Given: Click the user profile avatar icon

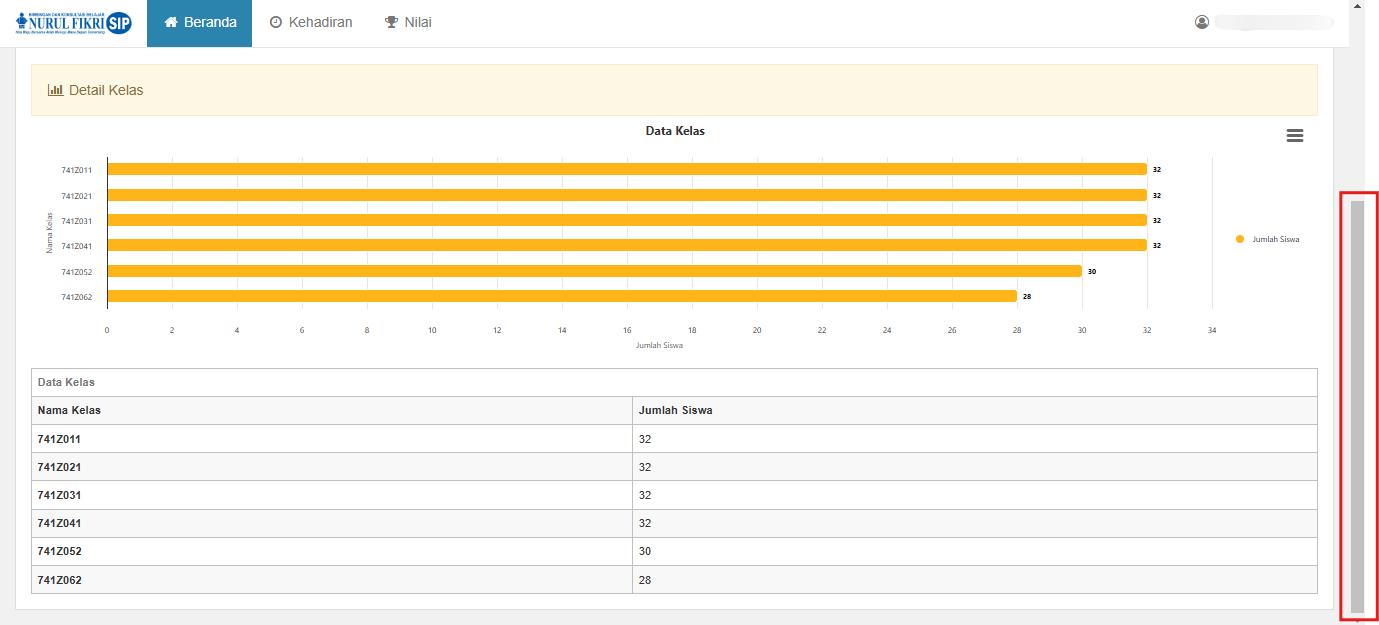Looking at the screenshot, I should pos(1202,22).
